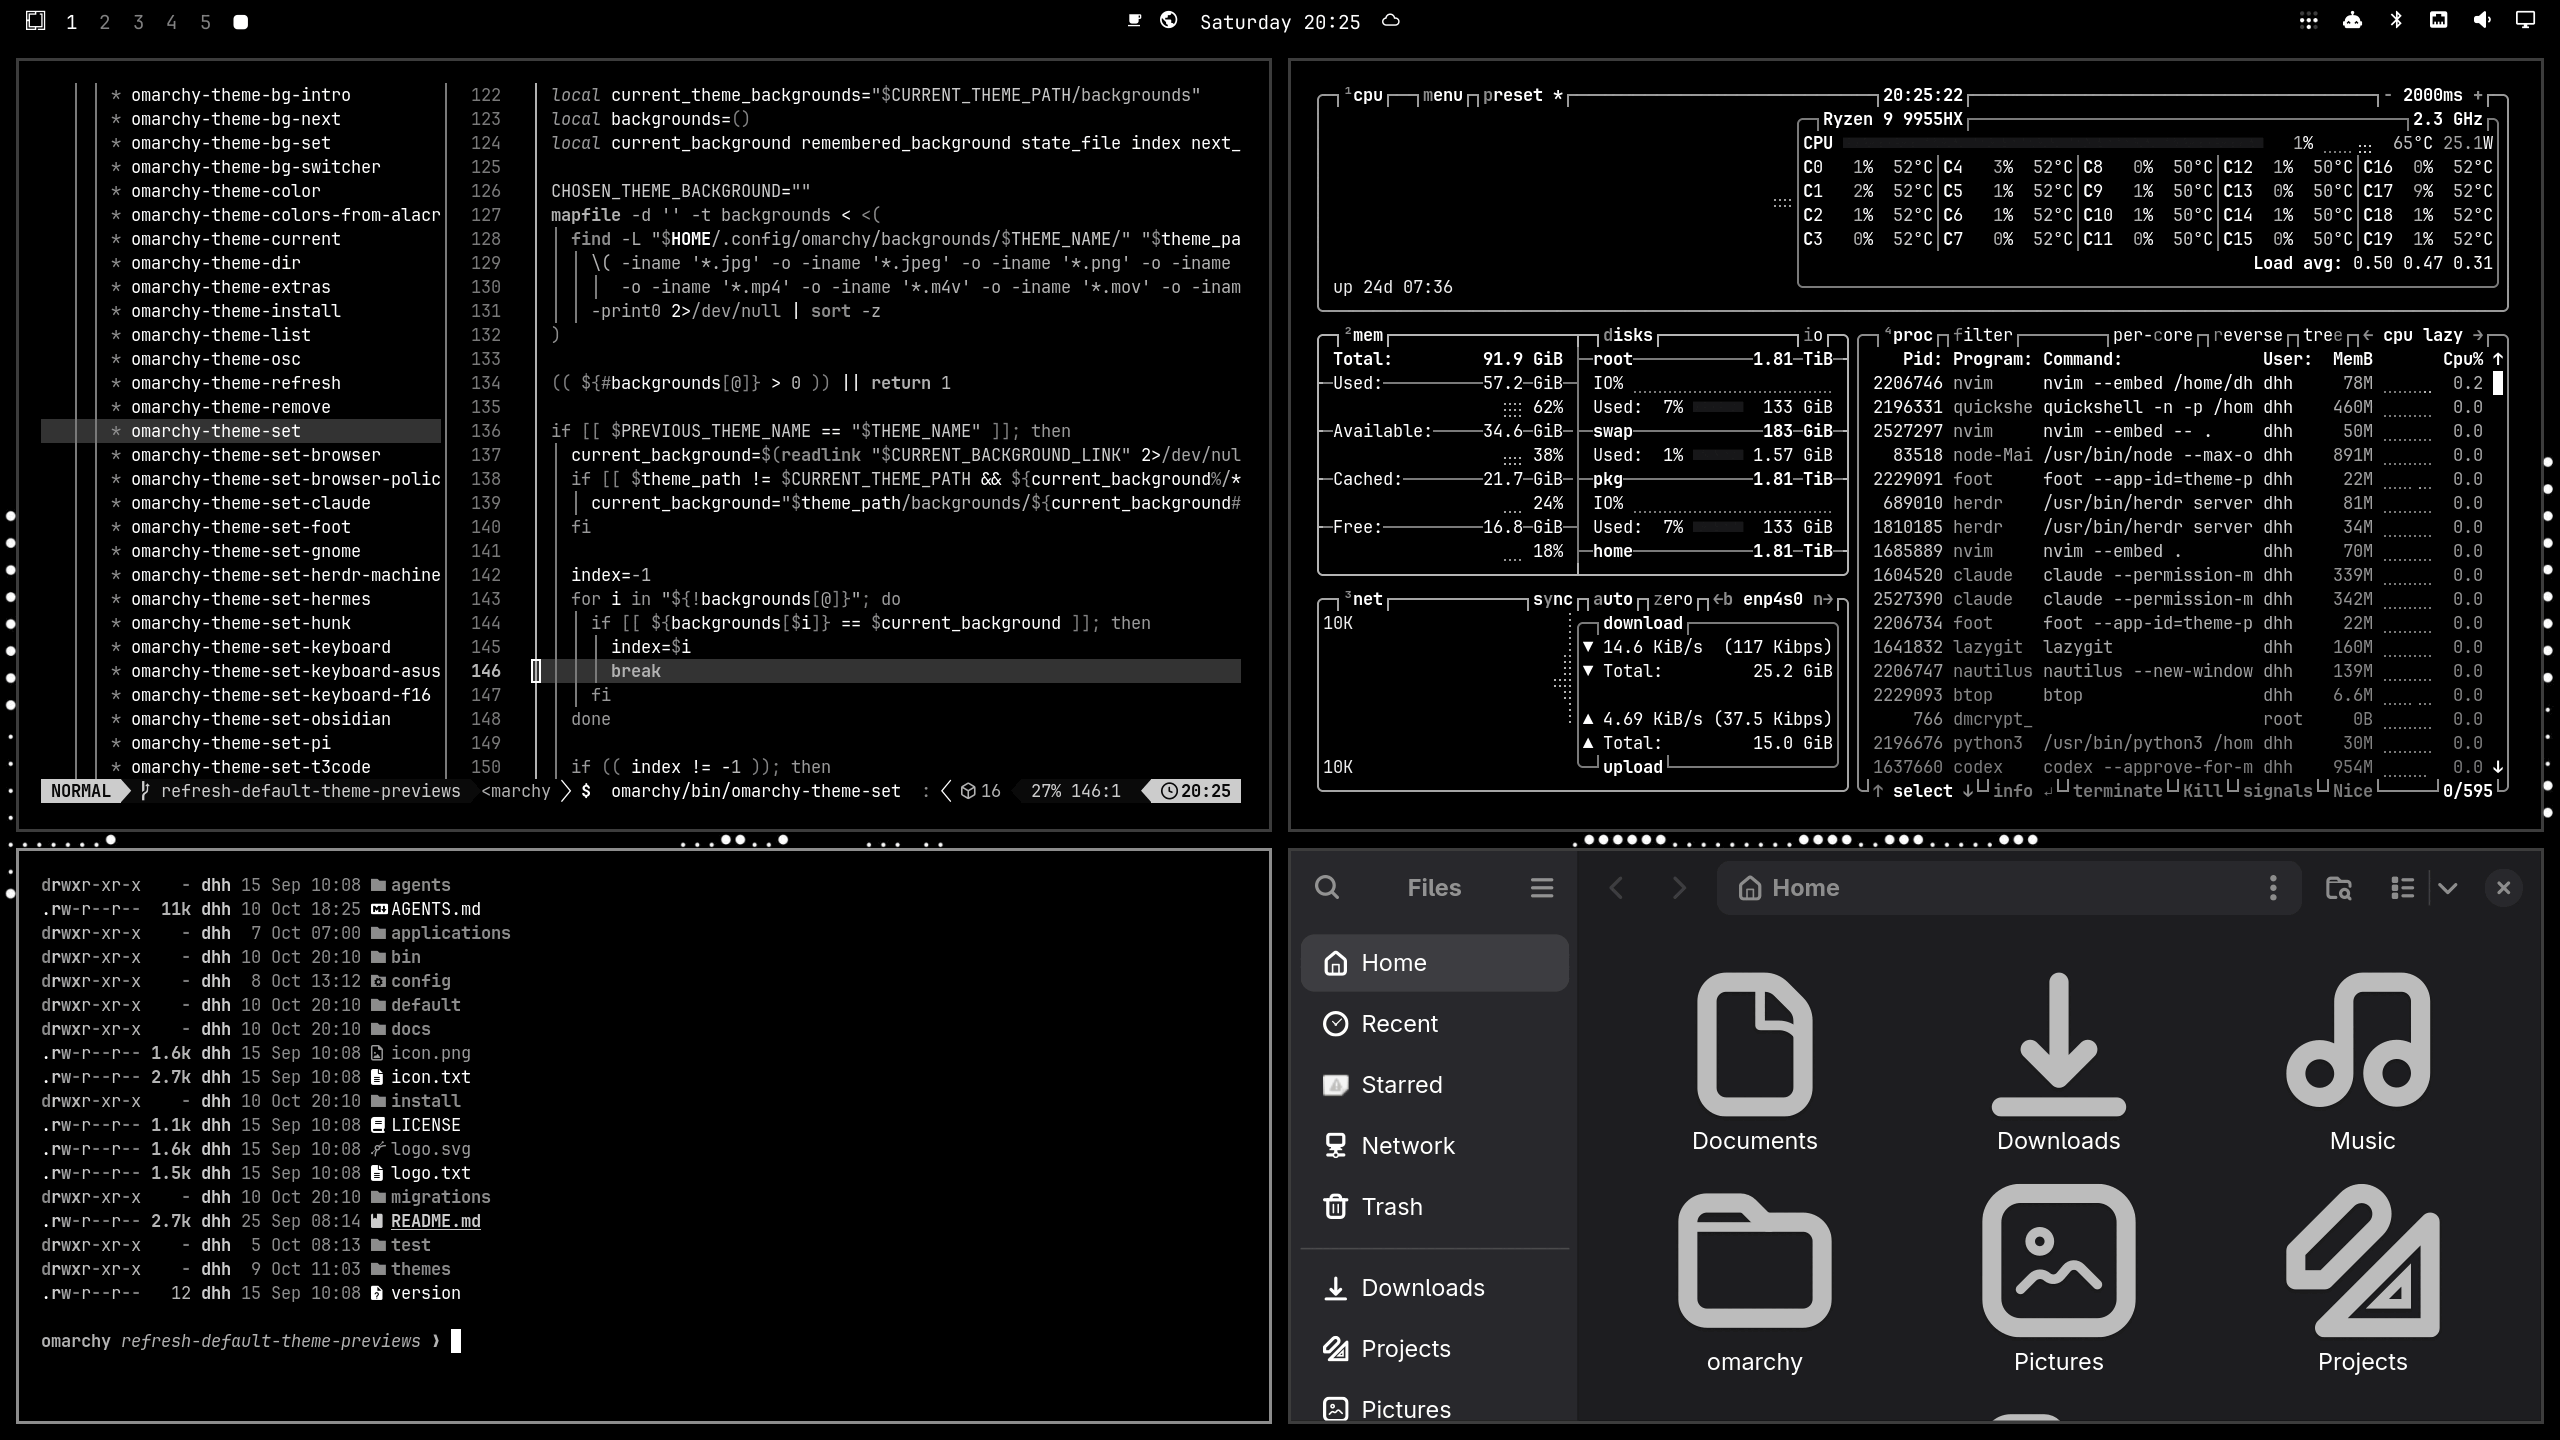This screenshot has width=2560, height=1440.
Task: Click the volume icon in system tray
Action: (x=2482, y=20)
